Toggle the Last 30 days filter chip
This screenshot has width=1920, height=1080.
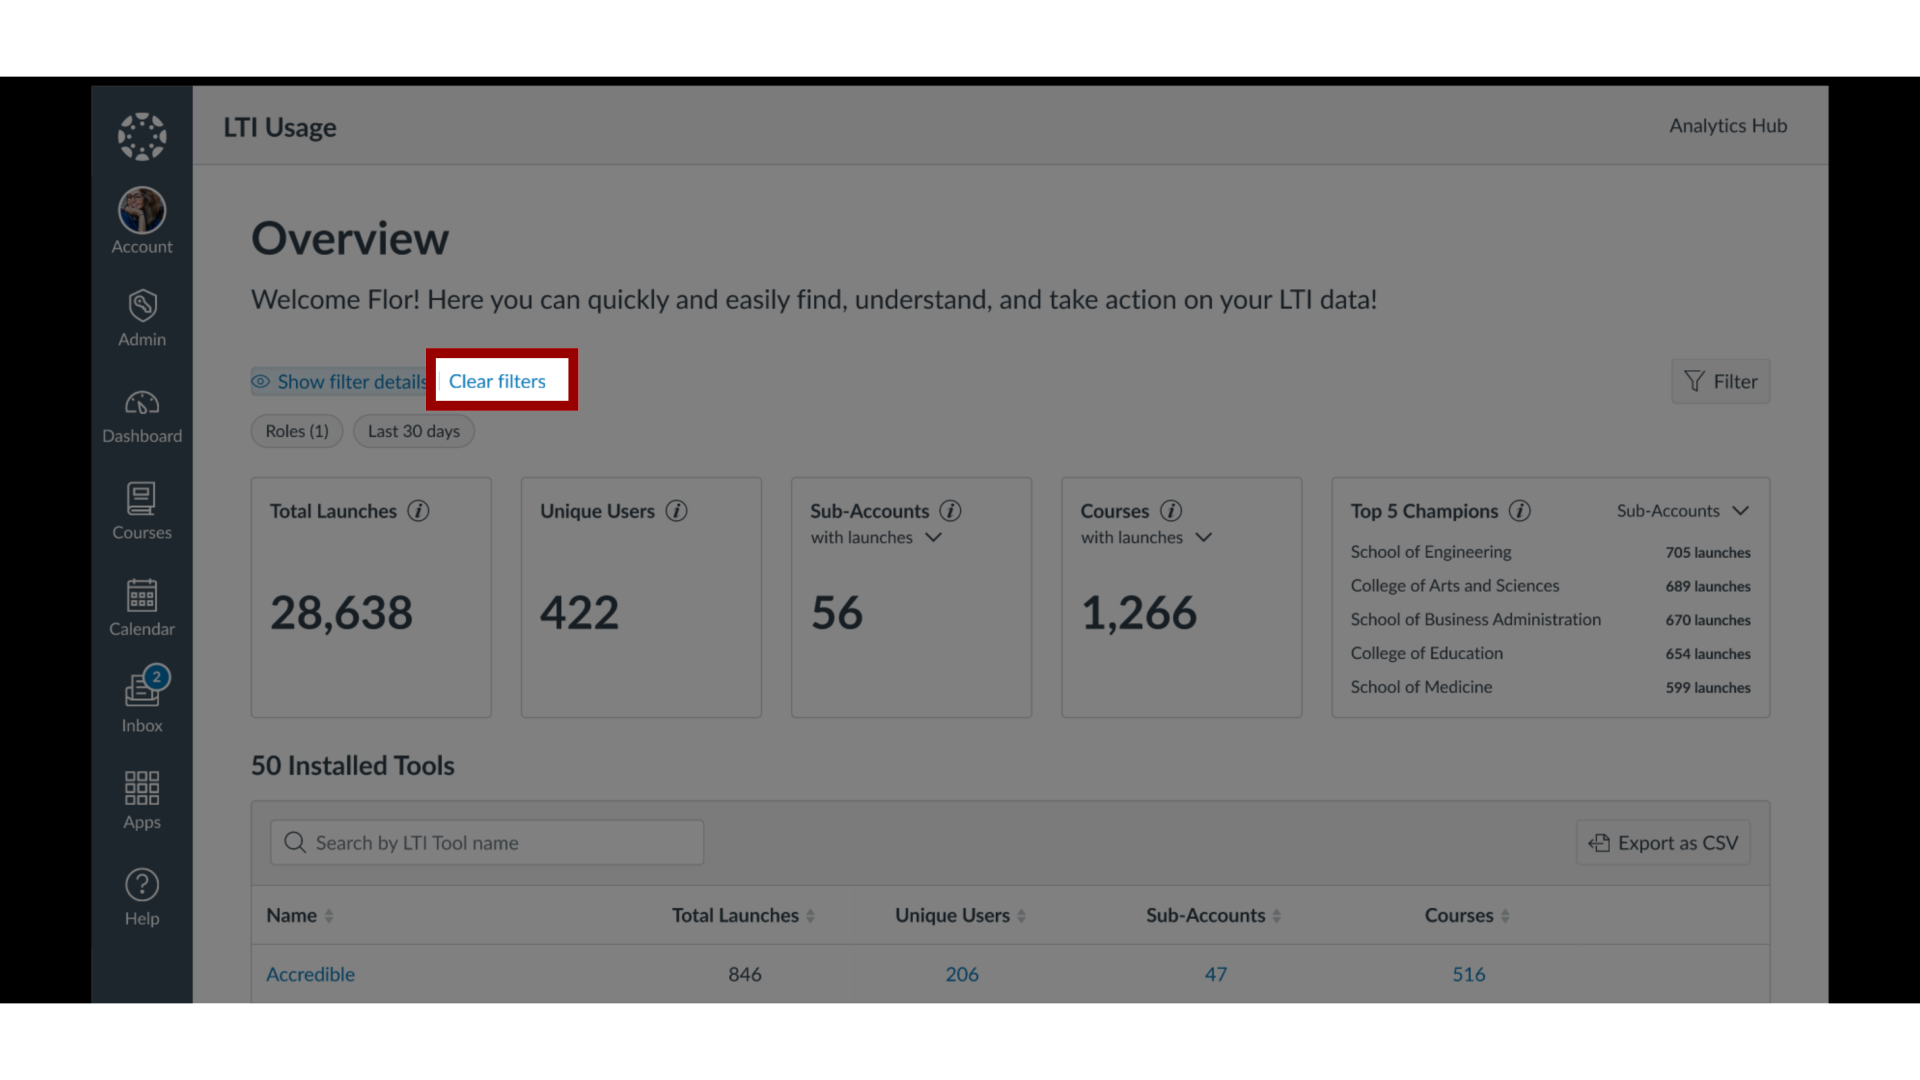pyautogui.click(x=413, y=430)
